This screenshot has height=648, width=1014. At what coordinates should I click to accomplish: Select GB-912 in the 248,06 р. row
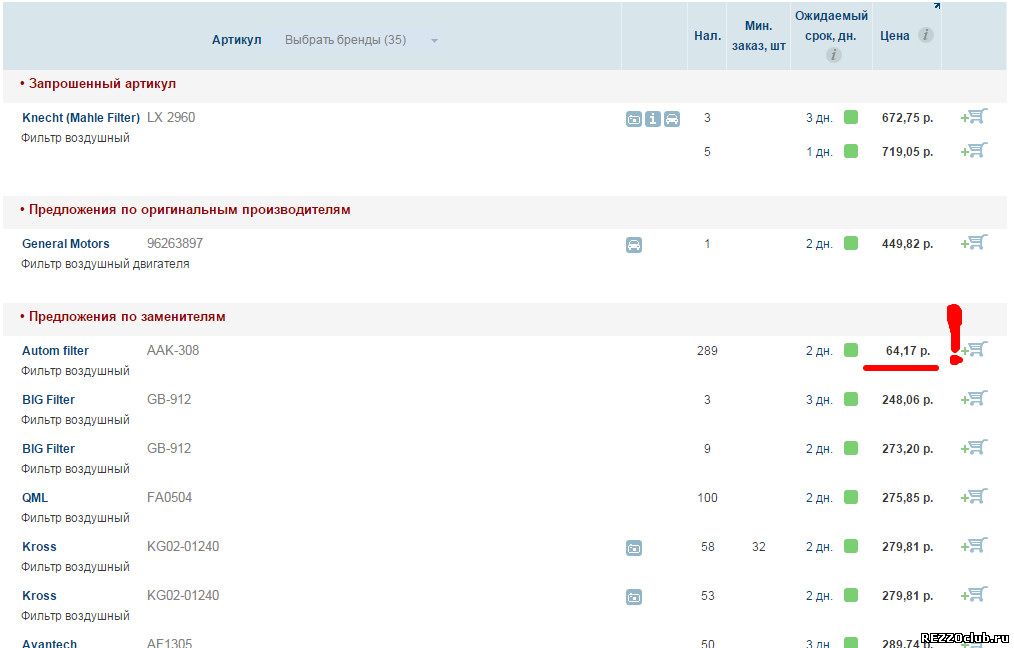(x=169, y=400)
